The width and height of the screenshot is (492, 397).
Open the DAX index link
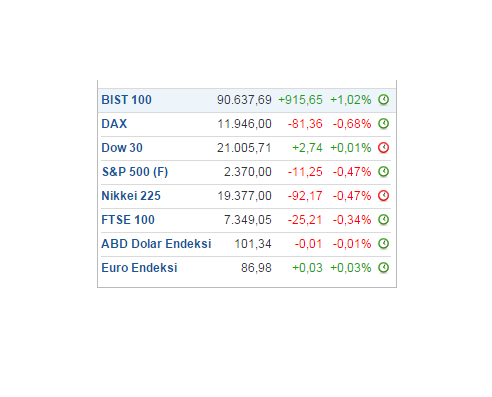pyautogui.click(x=114, y=124)
